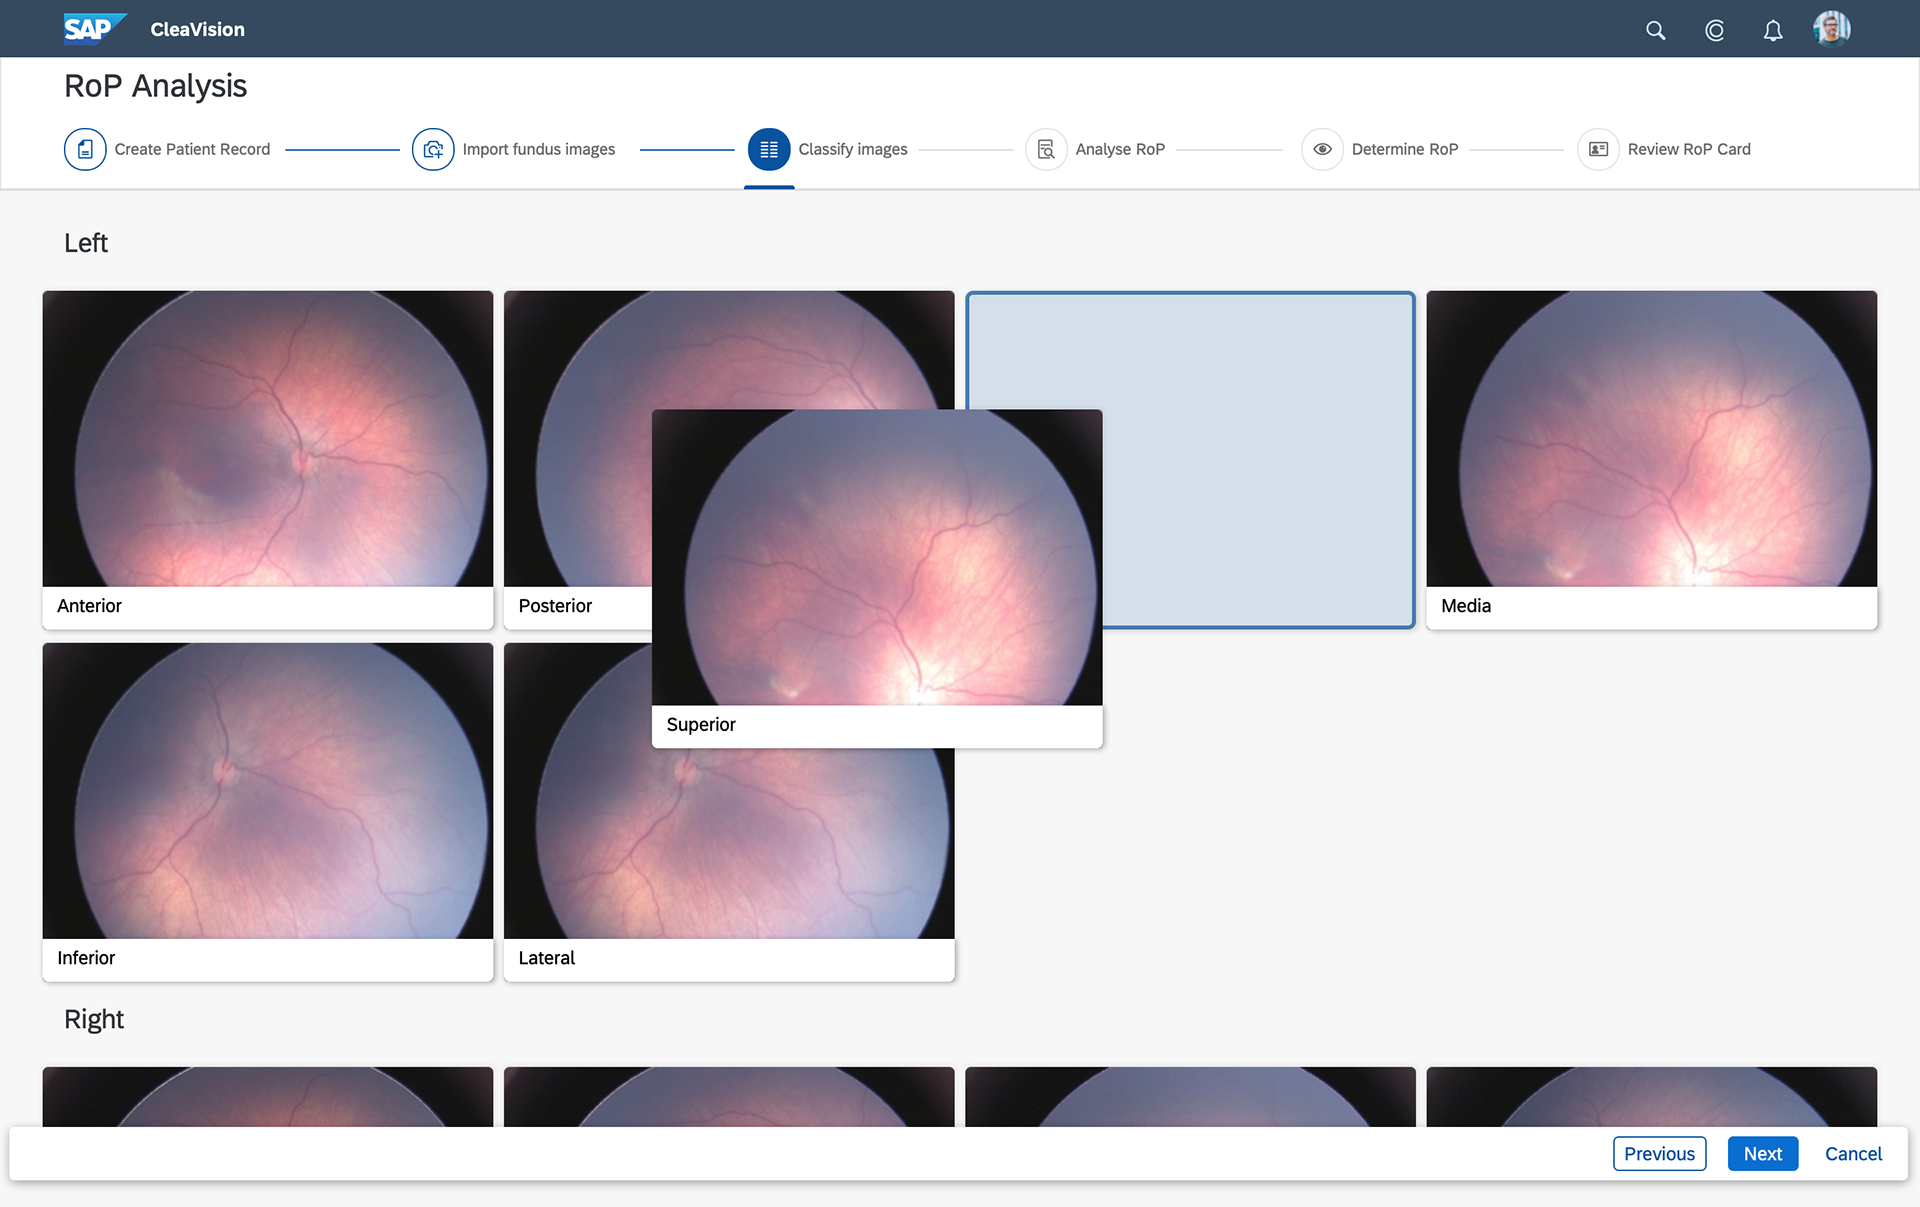Click the Left section heading
The height and width of the screenshot is (1207, 1920).
point(86,243)
